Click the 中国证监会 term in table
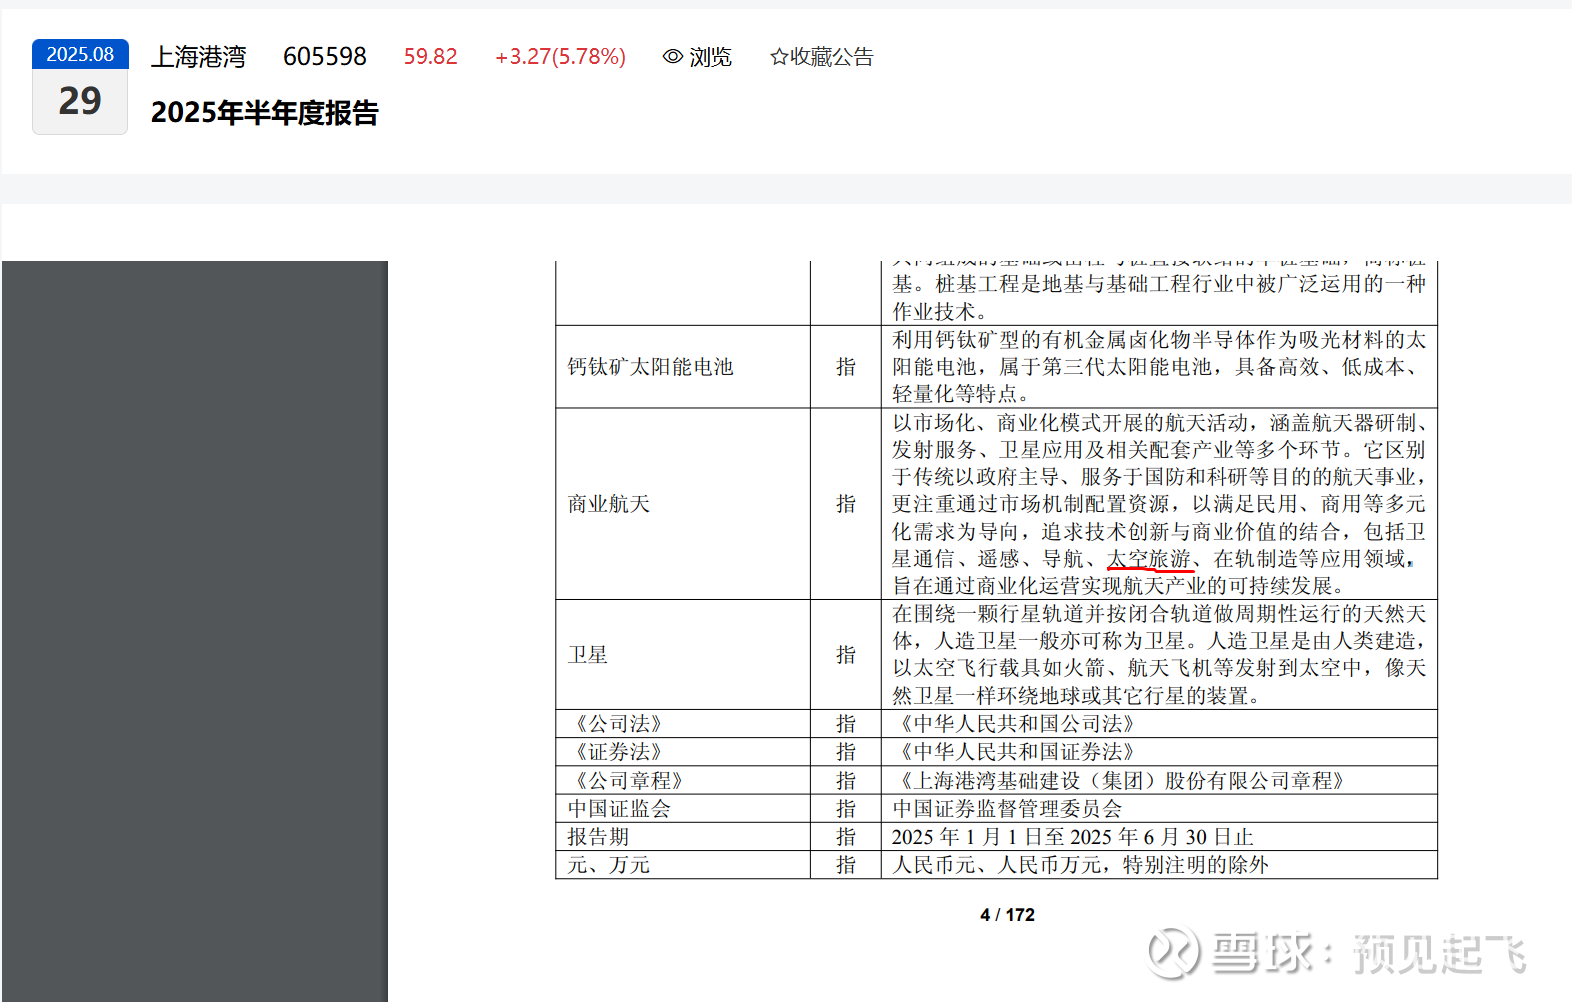Screen dimensions: 1572x1002 coord(619,809)
